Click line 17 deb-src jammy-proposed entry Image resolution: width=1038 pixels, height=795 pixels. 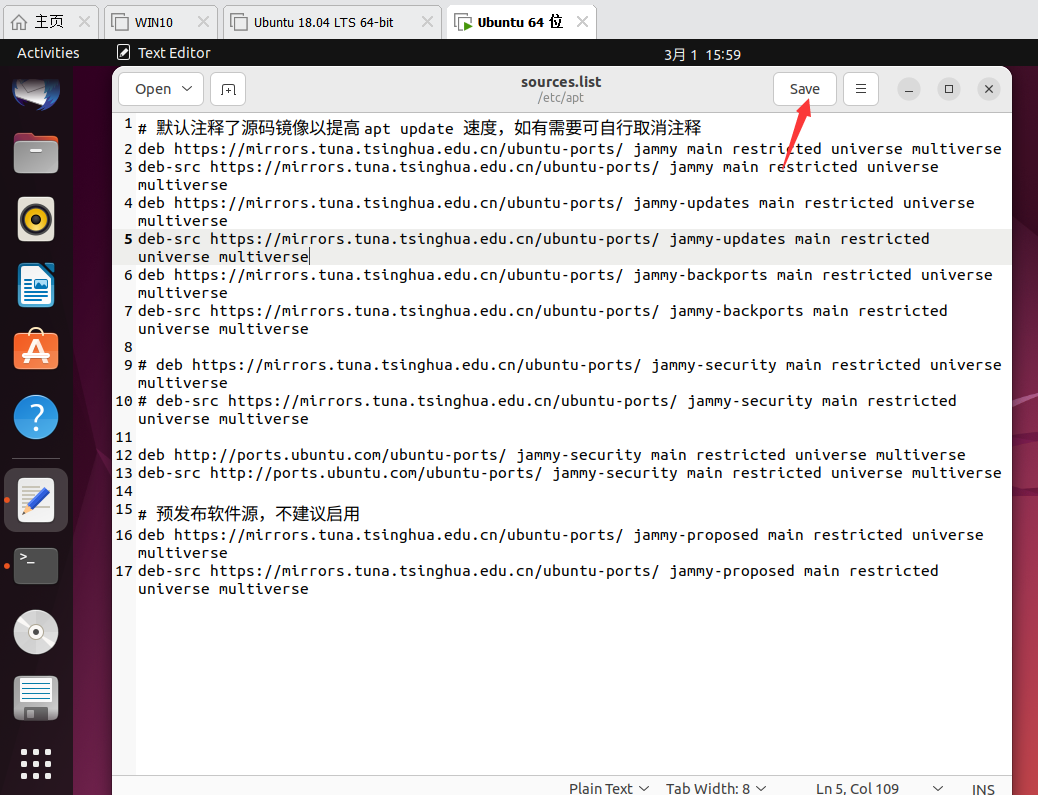click(x=538, y=580)
